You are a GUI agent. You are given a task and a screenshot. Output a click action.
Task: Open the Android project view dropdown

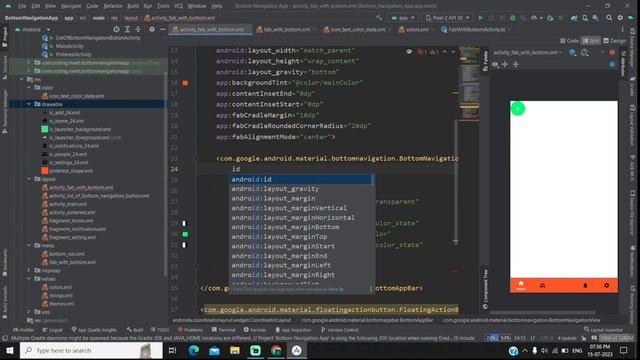33,29
